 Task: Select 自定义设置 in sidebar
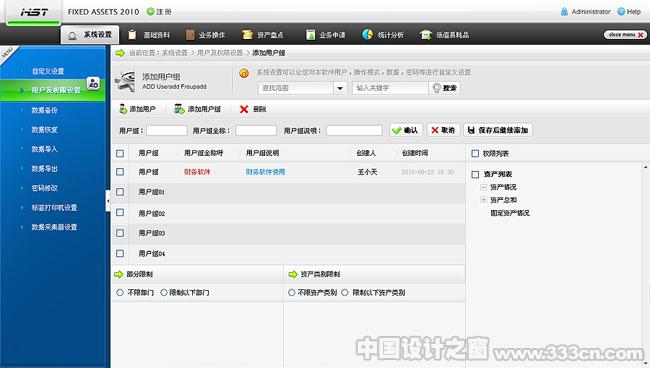coord(48,71)
